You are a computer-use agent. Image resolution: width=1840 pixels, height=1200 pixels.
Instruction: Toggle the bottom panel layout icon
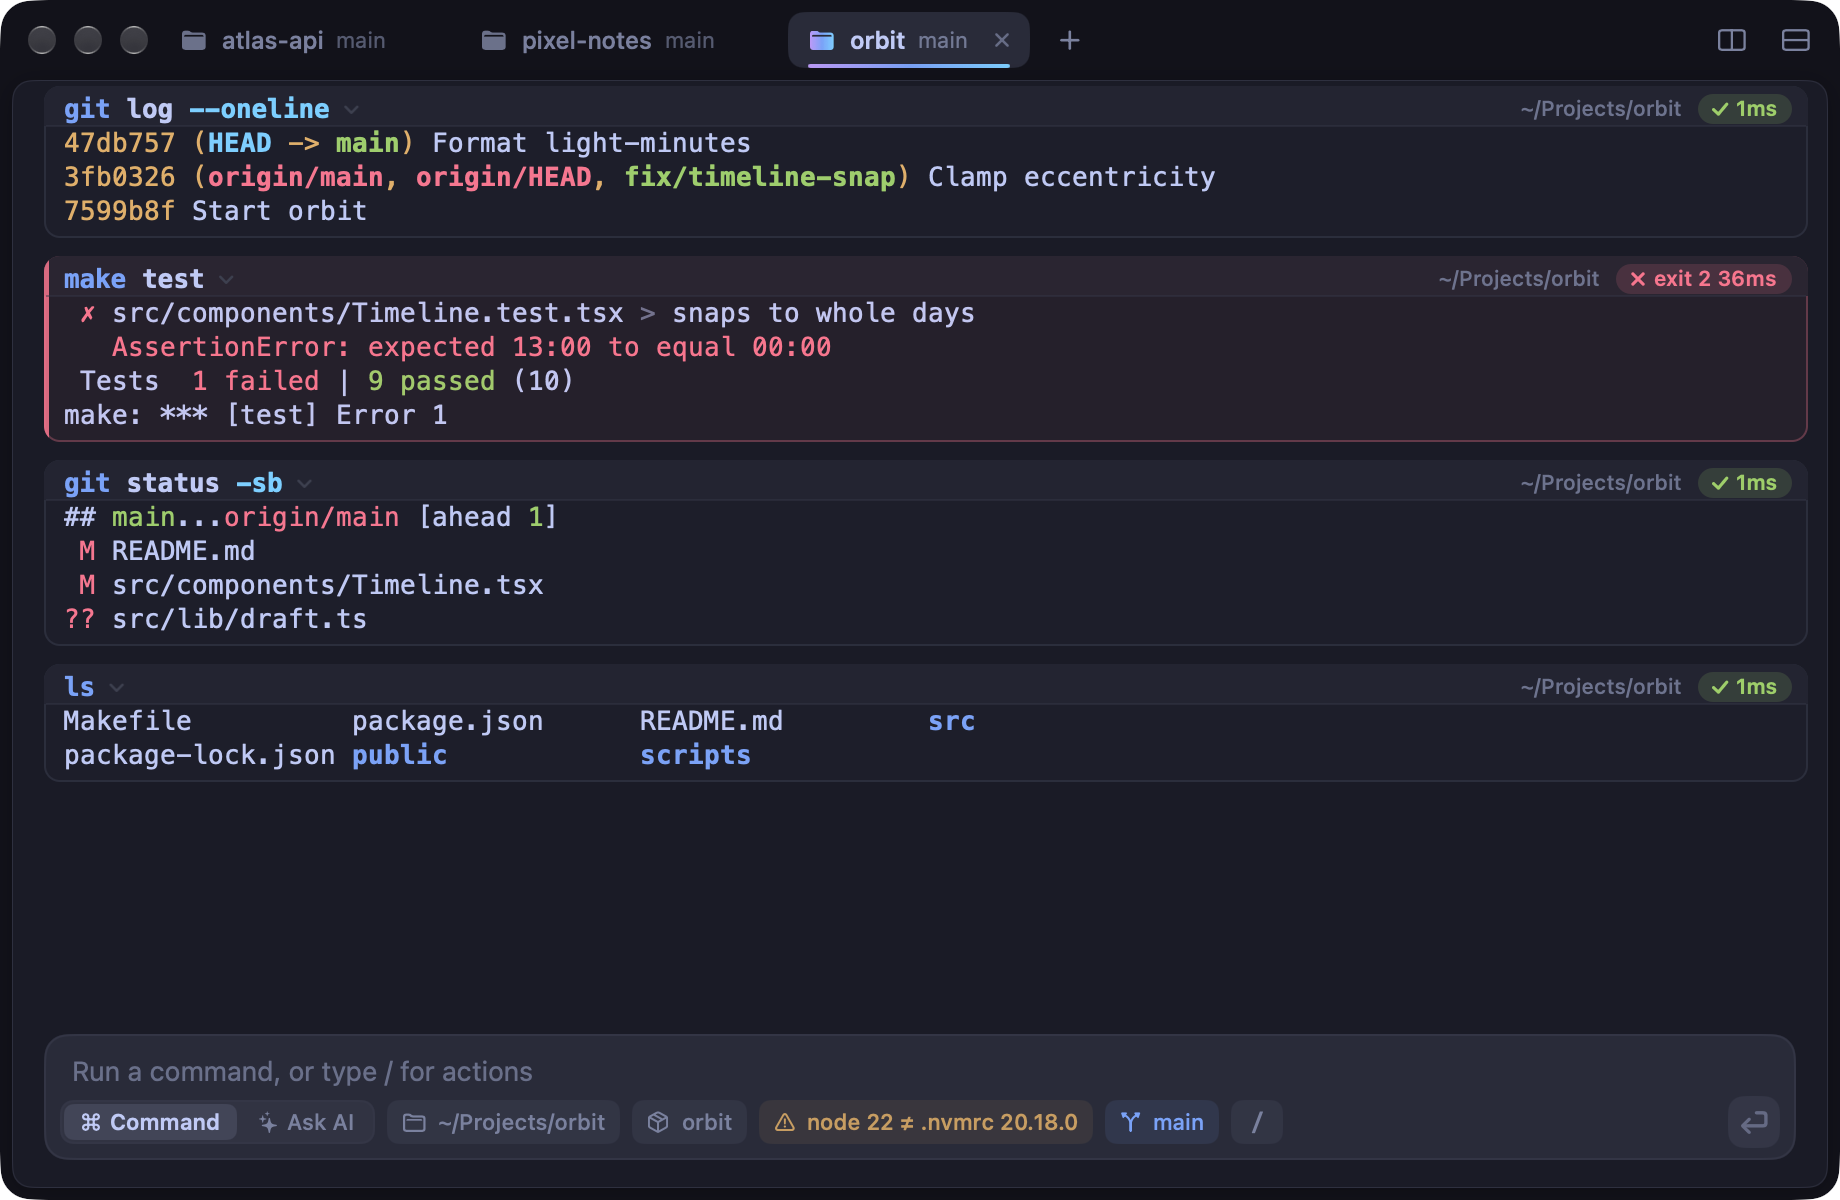(1796, 40)
